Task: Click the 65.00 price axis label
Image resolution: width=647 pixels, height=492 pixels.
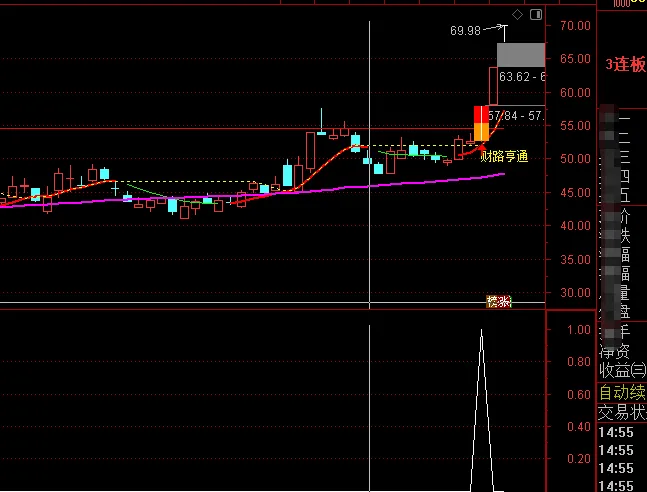Action: click(575, 59)
